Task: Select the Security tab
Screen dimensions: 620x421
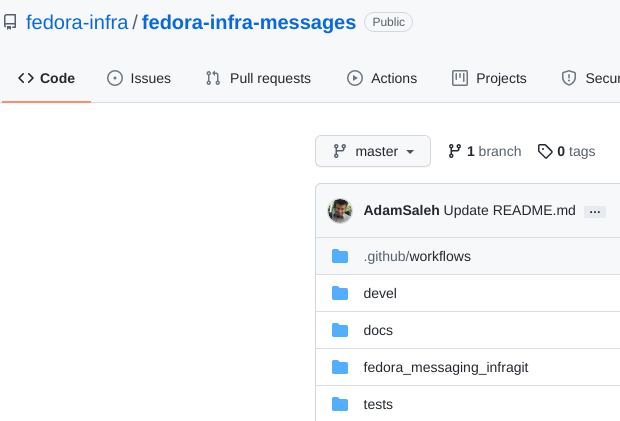Action: [x=590, y=78]
